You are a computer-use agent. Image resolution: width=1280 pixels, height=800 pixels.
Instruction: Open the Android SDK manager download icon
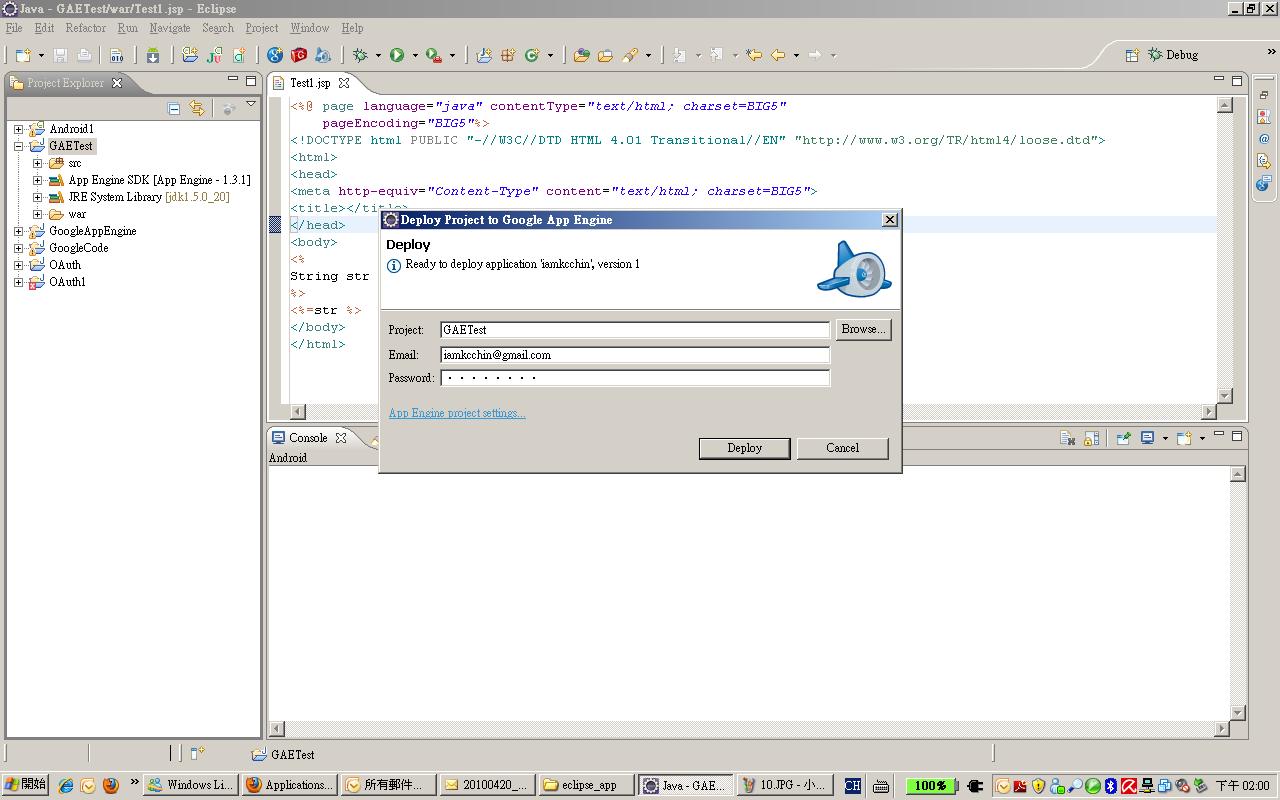(153, 55)
